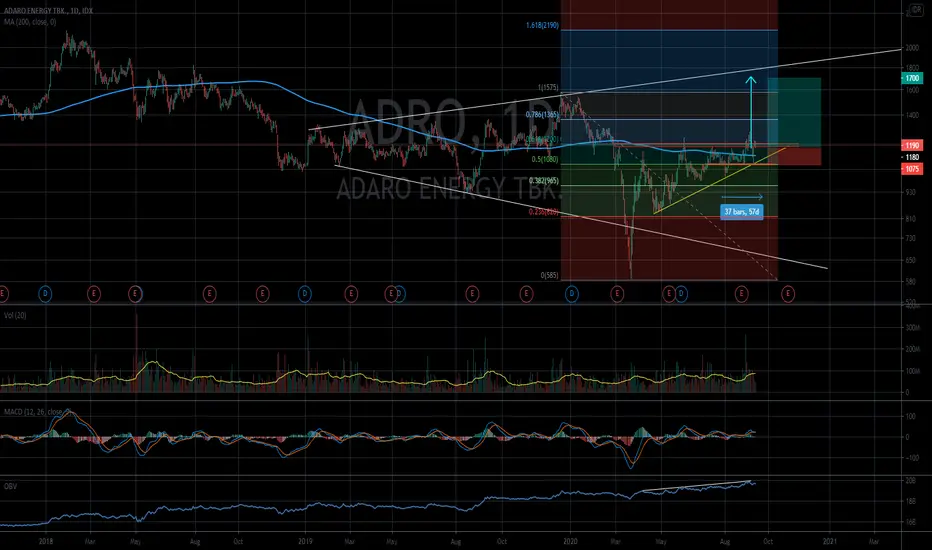
Task: Open the earnings marker at March 2018
Action: (x=93, y=293)
